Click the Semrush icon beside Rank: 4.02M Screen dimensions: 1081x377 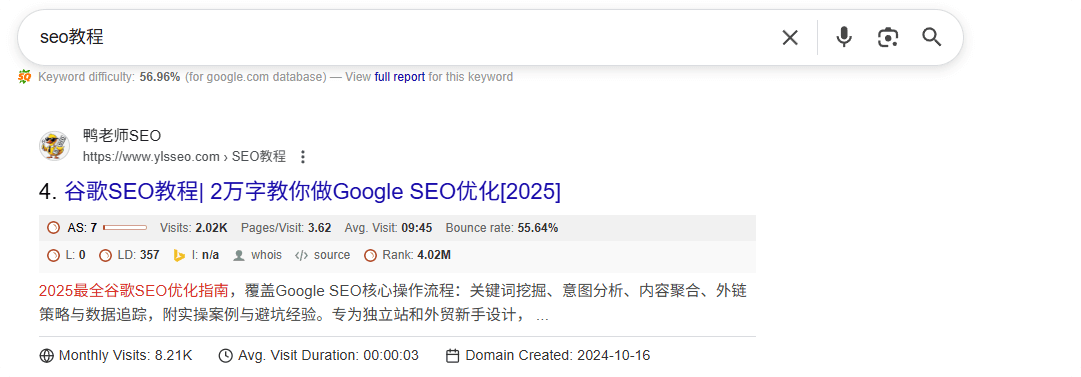(x=370, y=256)
